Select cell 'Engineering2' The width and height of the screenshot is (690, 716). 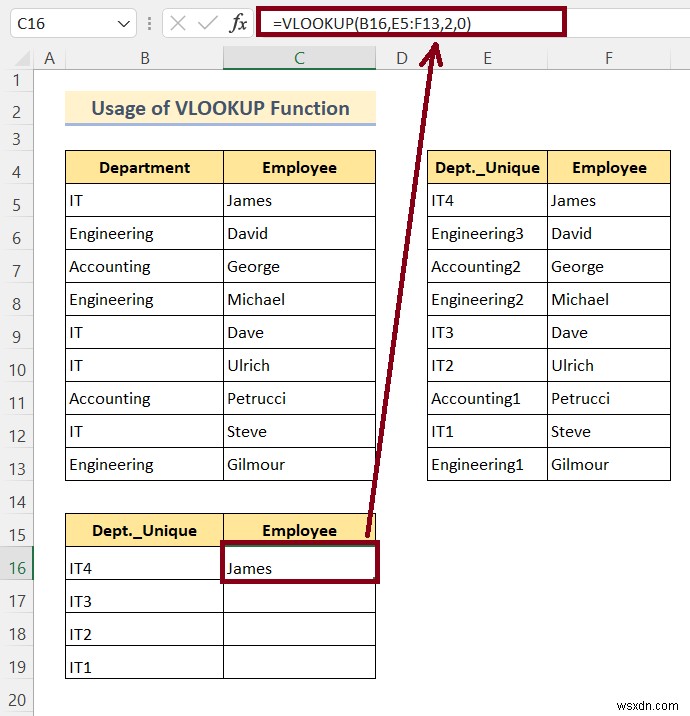487,300
